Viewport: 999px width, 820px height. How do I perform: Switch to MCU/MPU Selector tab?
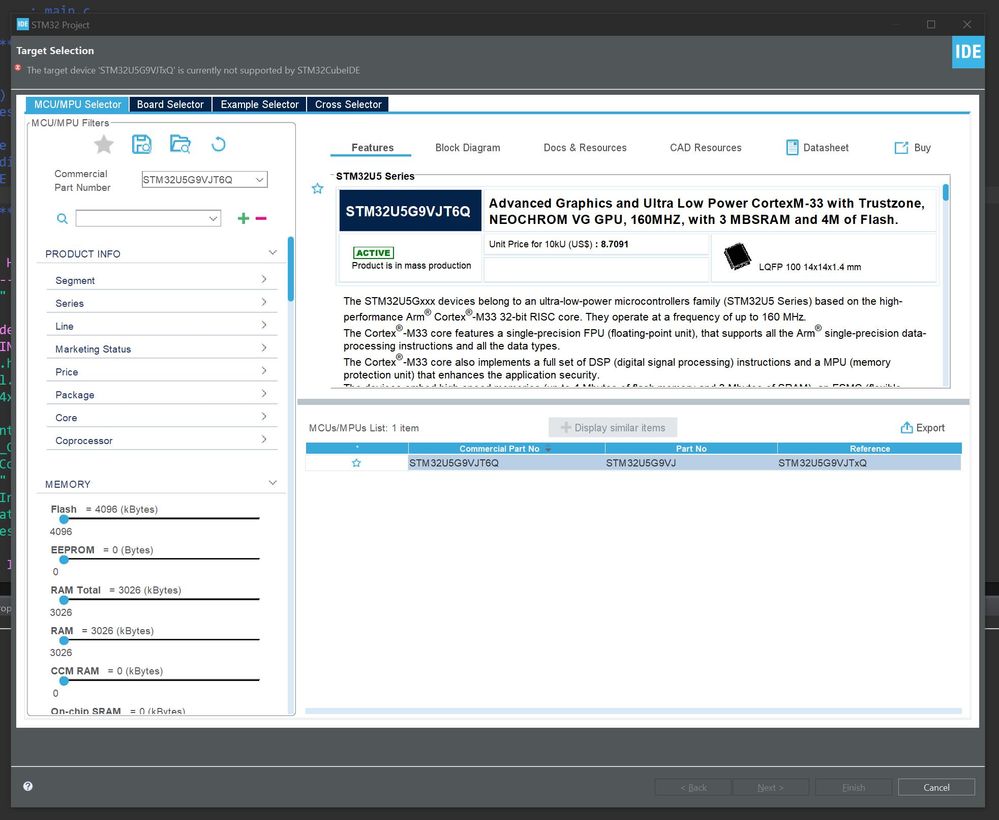[77, 104]
